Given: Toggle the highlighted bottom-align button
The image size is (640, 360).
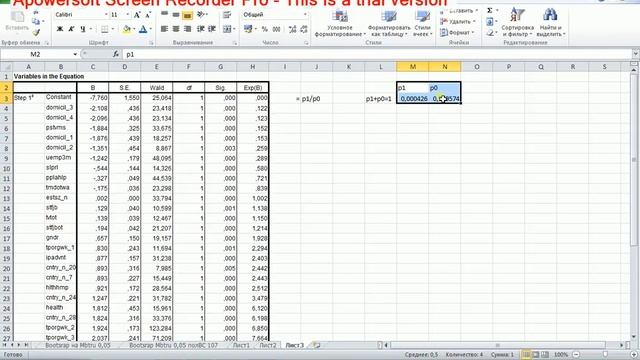Looking at the screenshot, I should coord(187,15).
